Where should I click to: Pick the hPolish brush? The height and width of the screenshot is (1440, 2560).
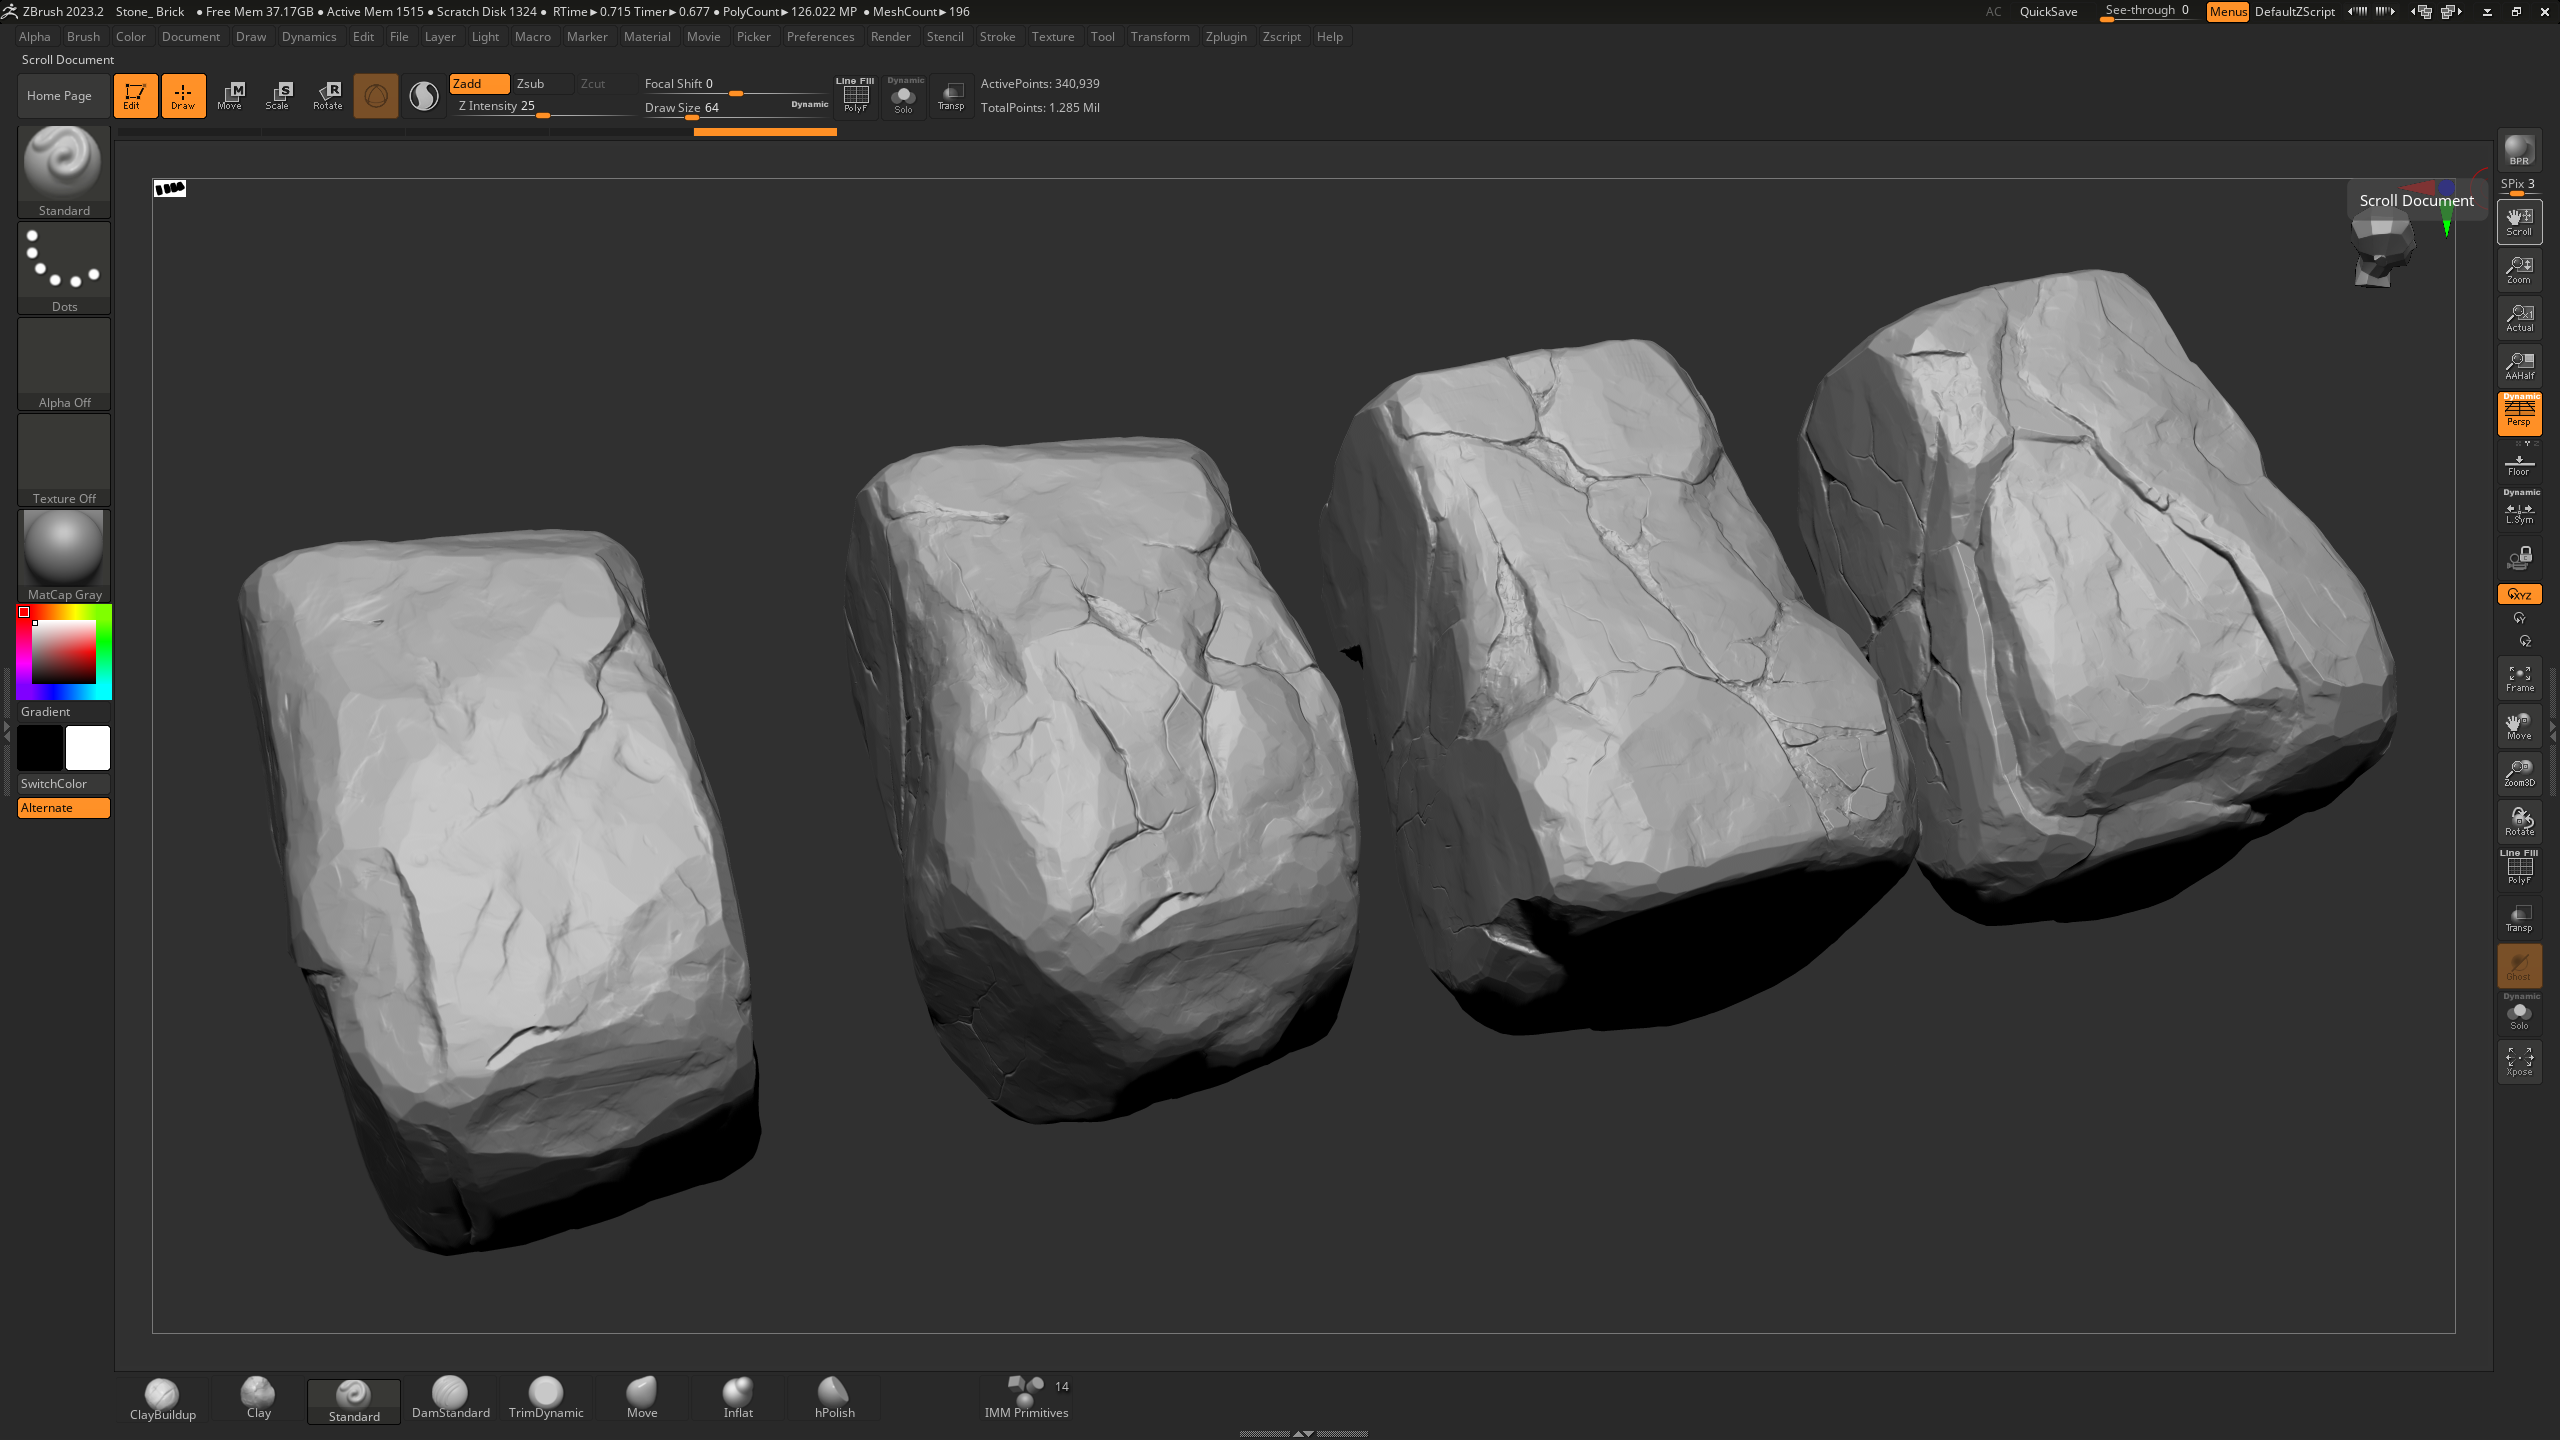pyautogui.click(x=834, y=1398)
